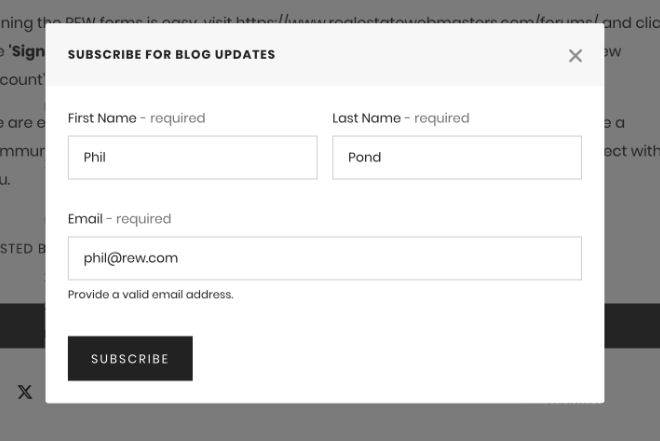The height and width of the screenshot is (441, 660).
Task: Click the First Name field containing Phil
Action: click(192, 158)
